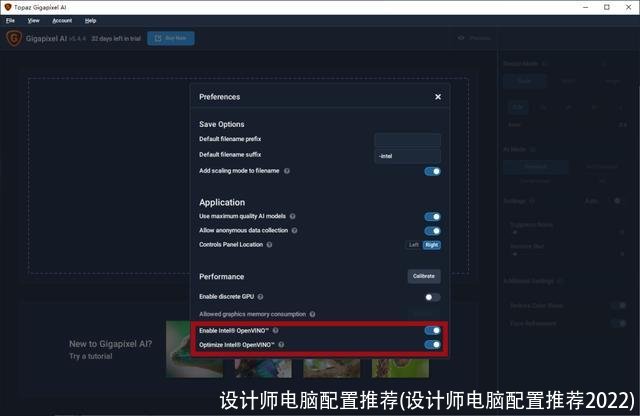Disable Allow anonymous data collection switch
Screen dimensions: 640x416
pos(432,231)
